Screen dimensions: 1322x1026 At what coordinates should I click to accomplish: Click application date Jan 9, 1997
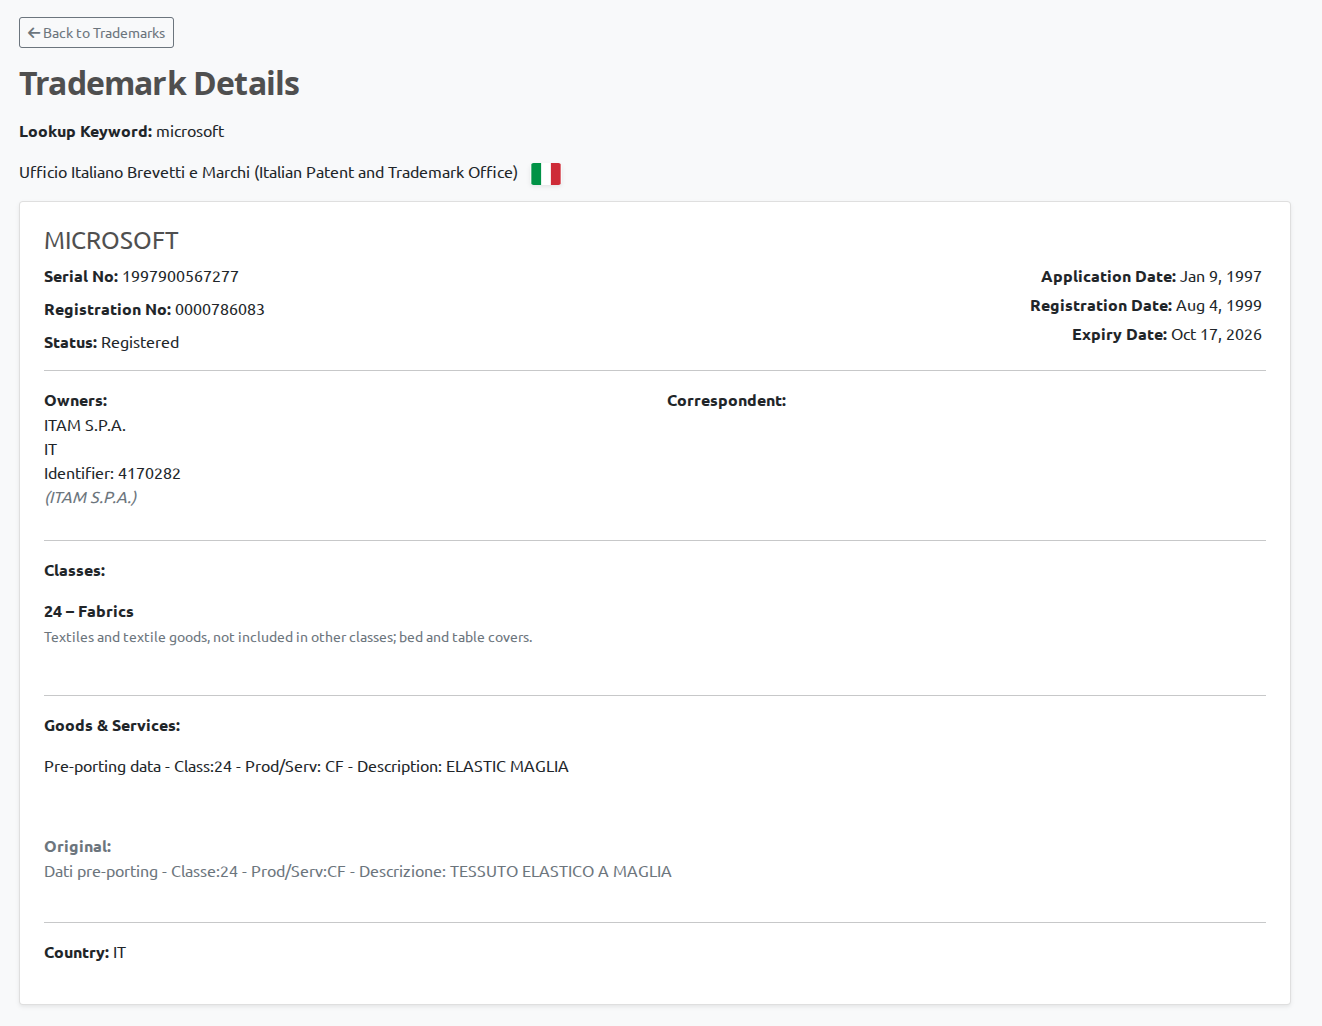tap(1221, 277)
